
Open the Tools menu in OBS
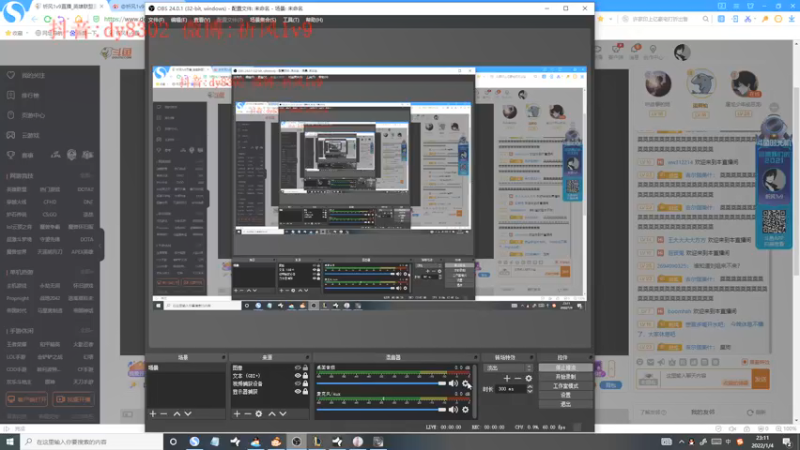291,20
